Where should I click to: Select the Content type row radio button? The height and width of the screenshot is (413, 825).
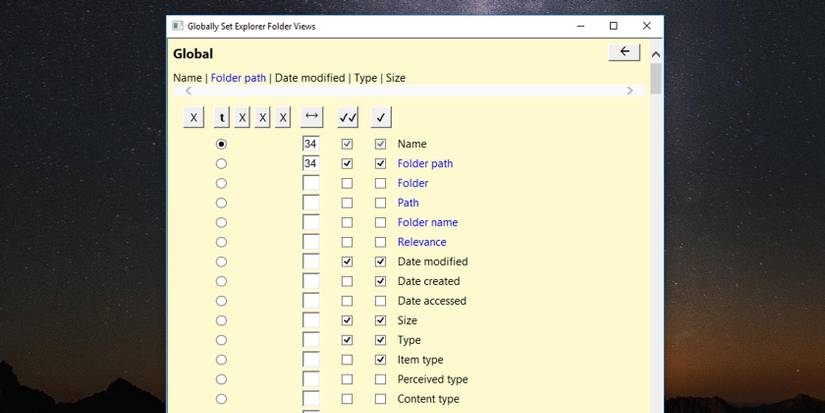tap(222, 399)
